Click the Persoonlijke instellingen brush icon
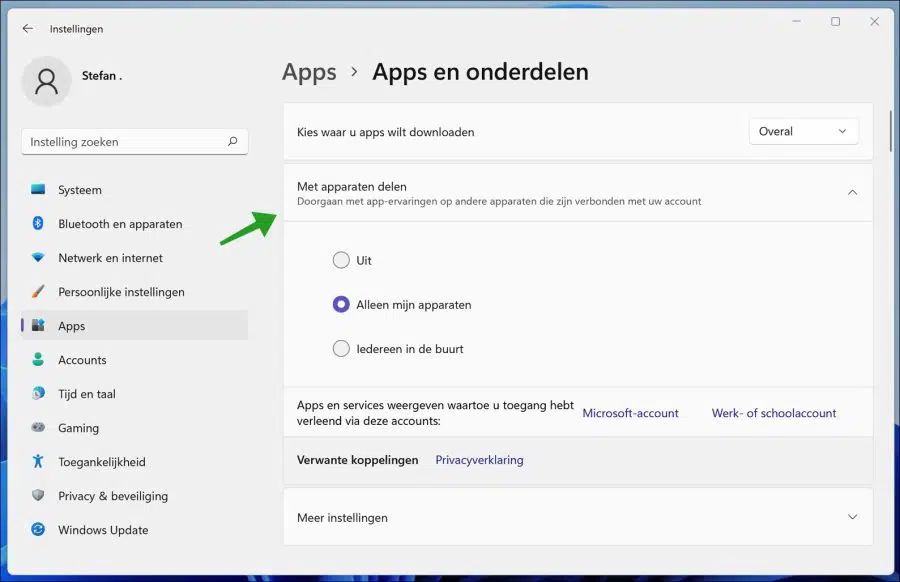This screenshot has height=582, width=900. [x=38, y=292]
